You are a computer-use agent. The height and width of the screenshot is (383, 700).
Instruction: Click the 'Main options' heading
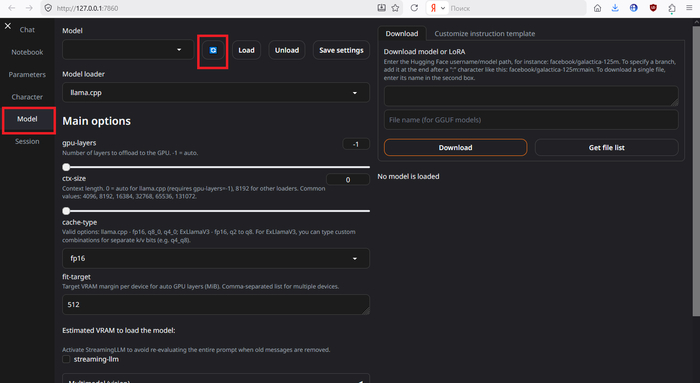pyautogui.click(x=96, y=121)
